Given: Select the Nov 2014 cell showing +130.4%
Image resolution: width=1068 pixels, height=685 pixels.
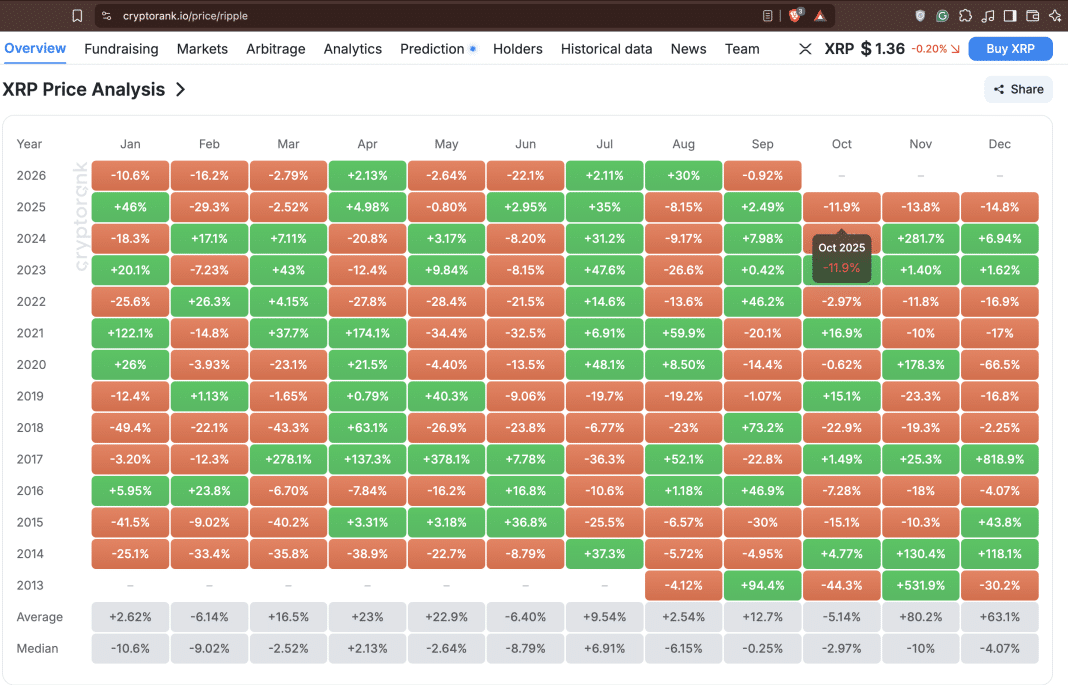Looking at the screenshot, I should (920, 554).
